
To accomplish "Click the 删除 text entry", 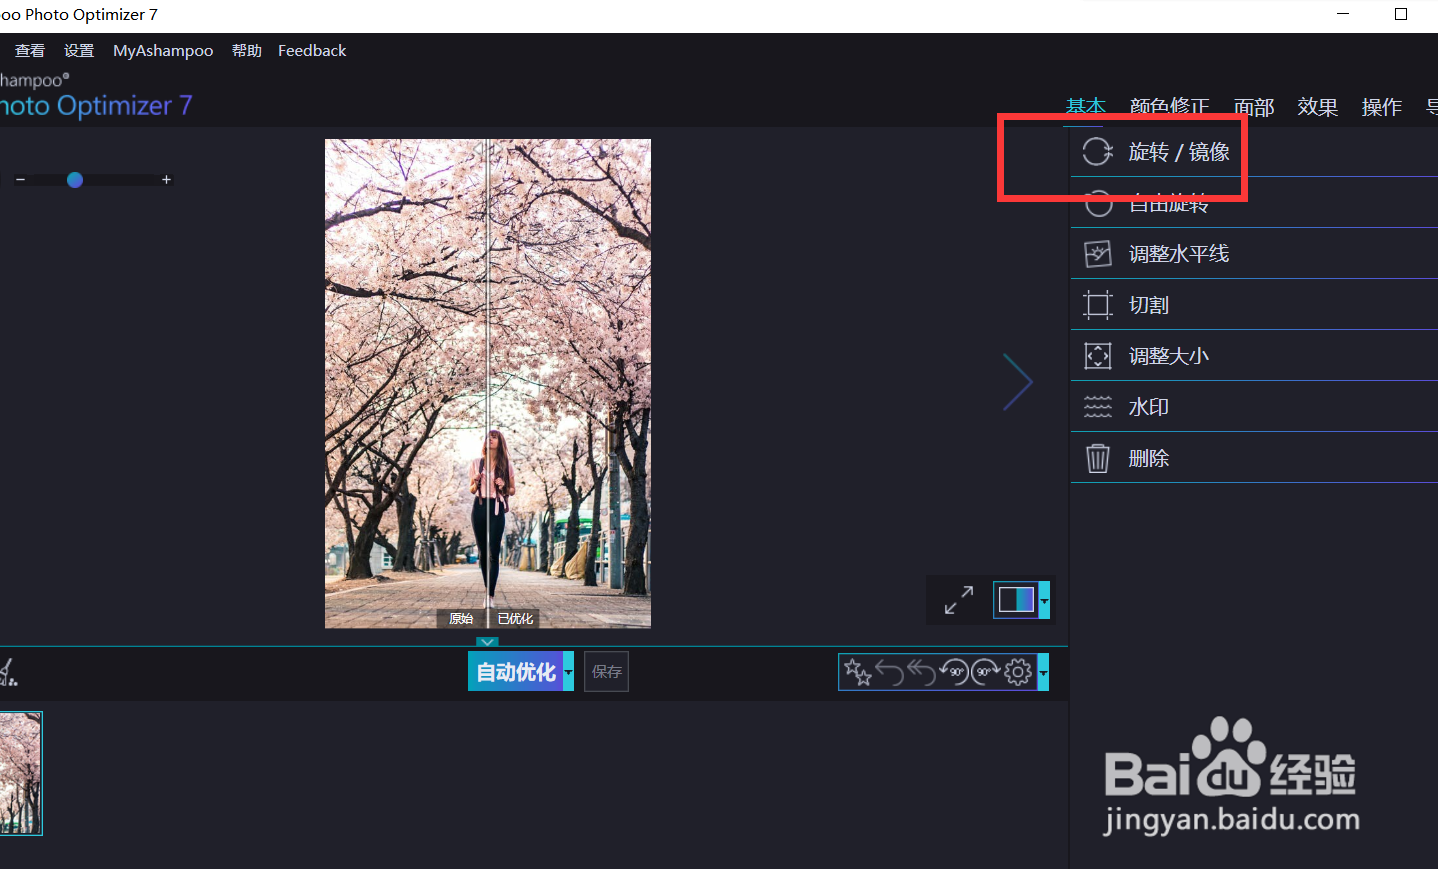I will coord(1149,458).
